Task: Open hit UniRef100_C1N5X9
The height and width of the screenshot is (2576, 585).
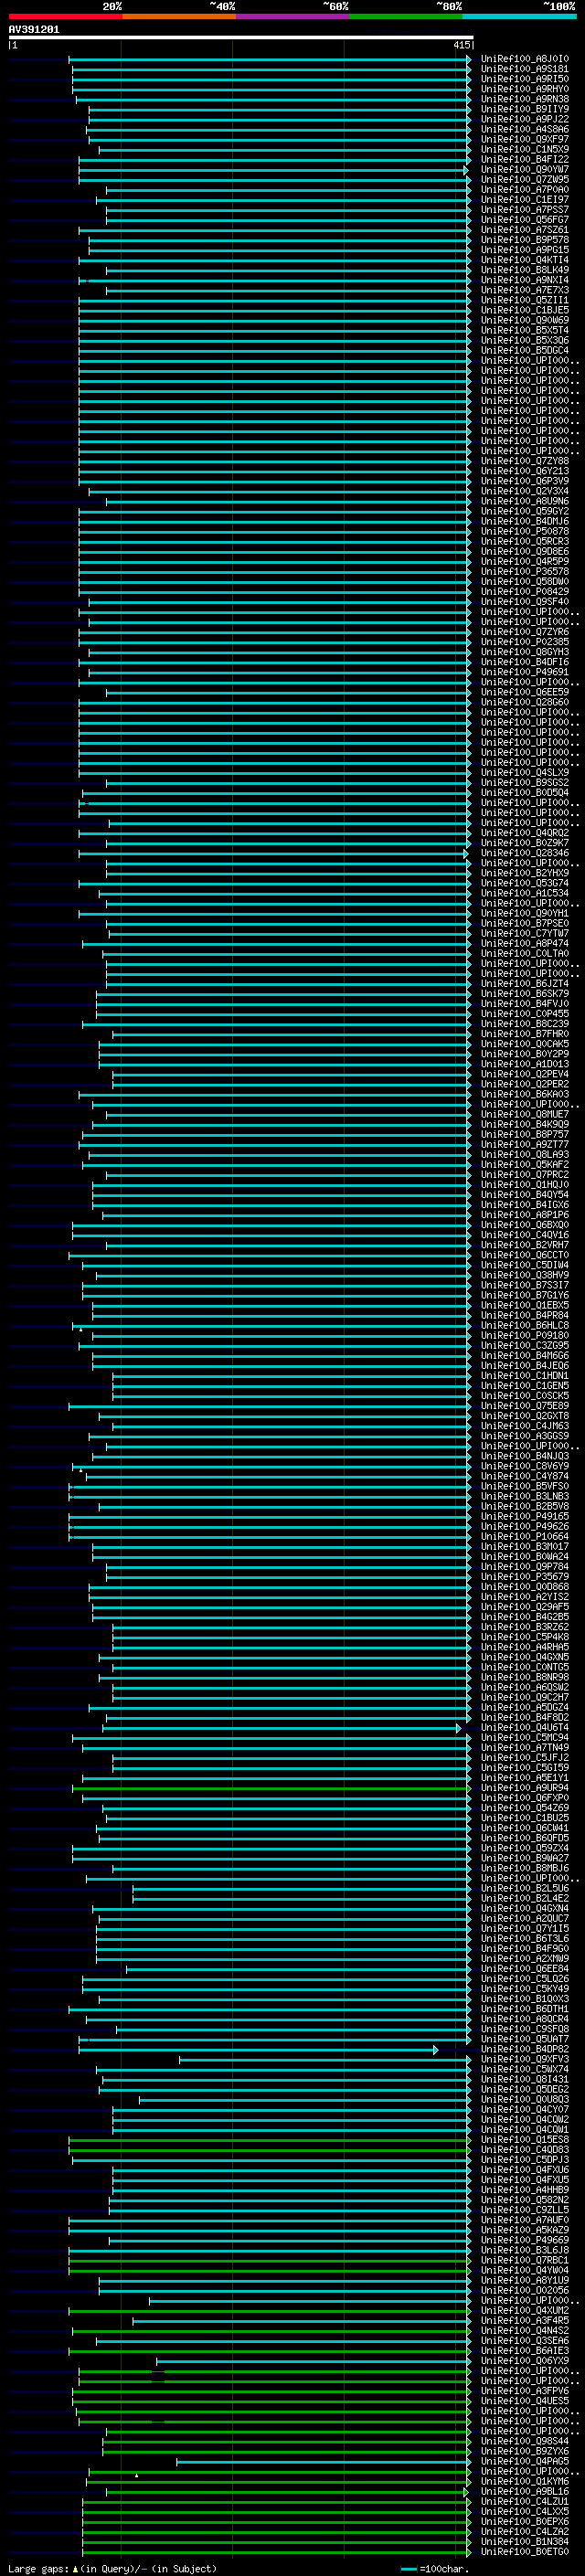Action: [x=525, y=149]
